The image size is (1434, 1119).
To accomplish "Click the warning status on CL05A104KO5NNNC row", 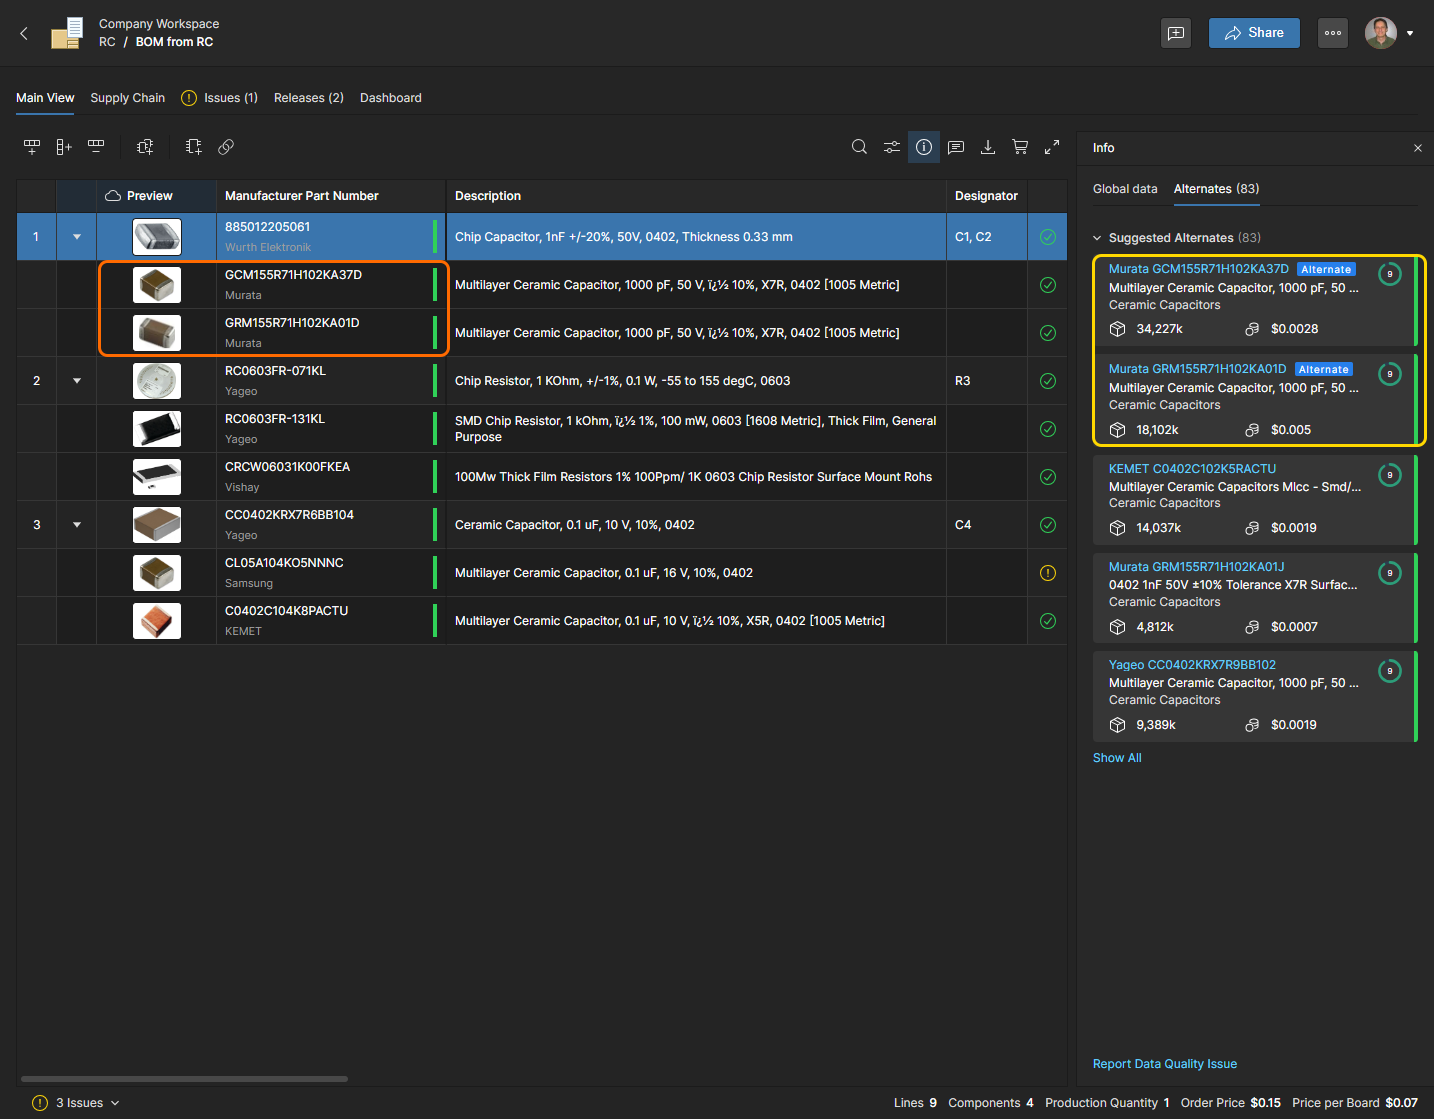I will [1048, 573].
